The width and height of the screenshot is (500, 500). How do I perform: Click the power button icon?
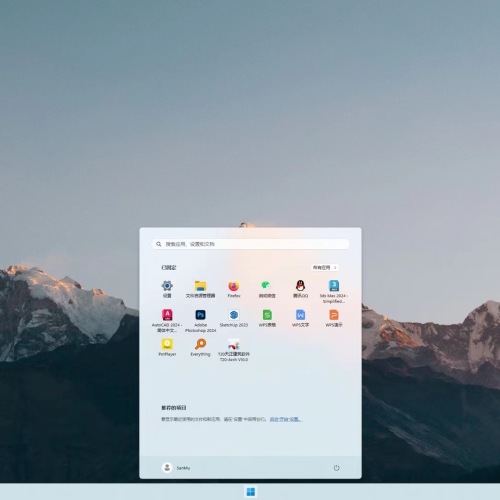(x=336, y=468)
